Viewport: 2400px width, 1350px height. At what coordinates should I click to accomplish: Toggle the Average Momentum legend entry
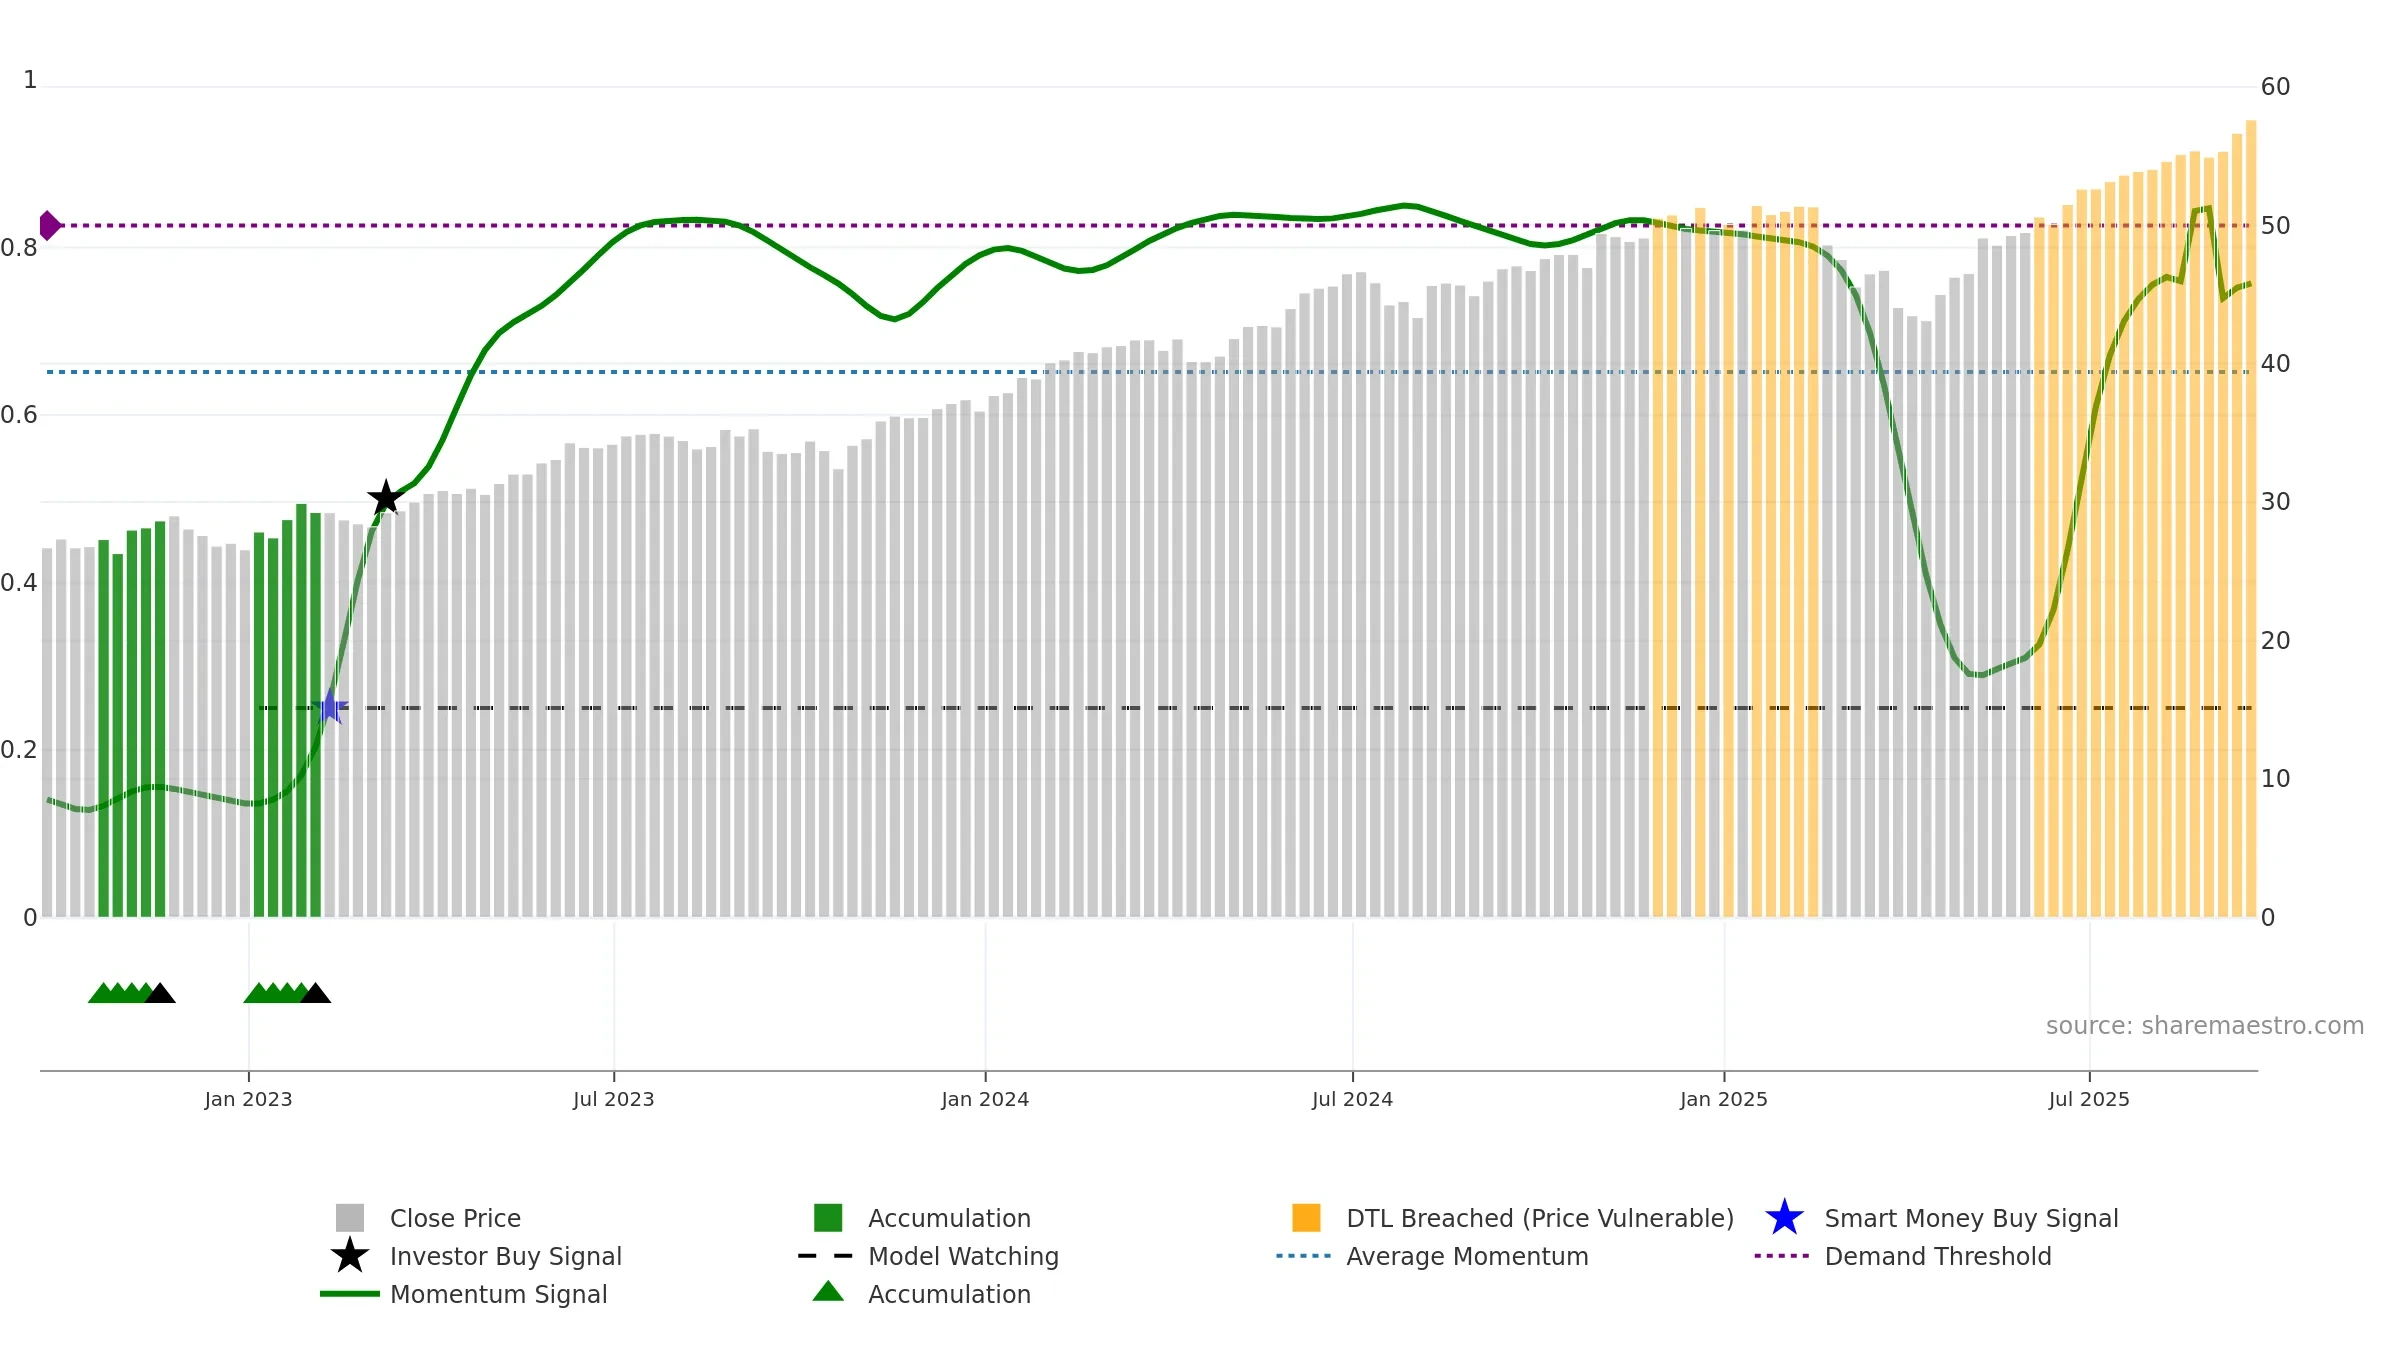point(1432,1256)
